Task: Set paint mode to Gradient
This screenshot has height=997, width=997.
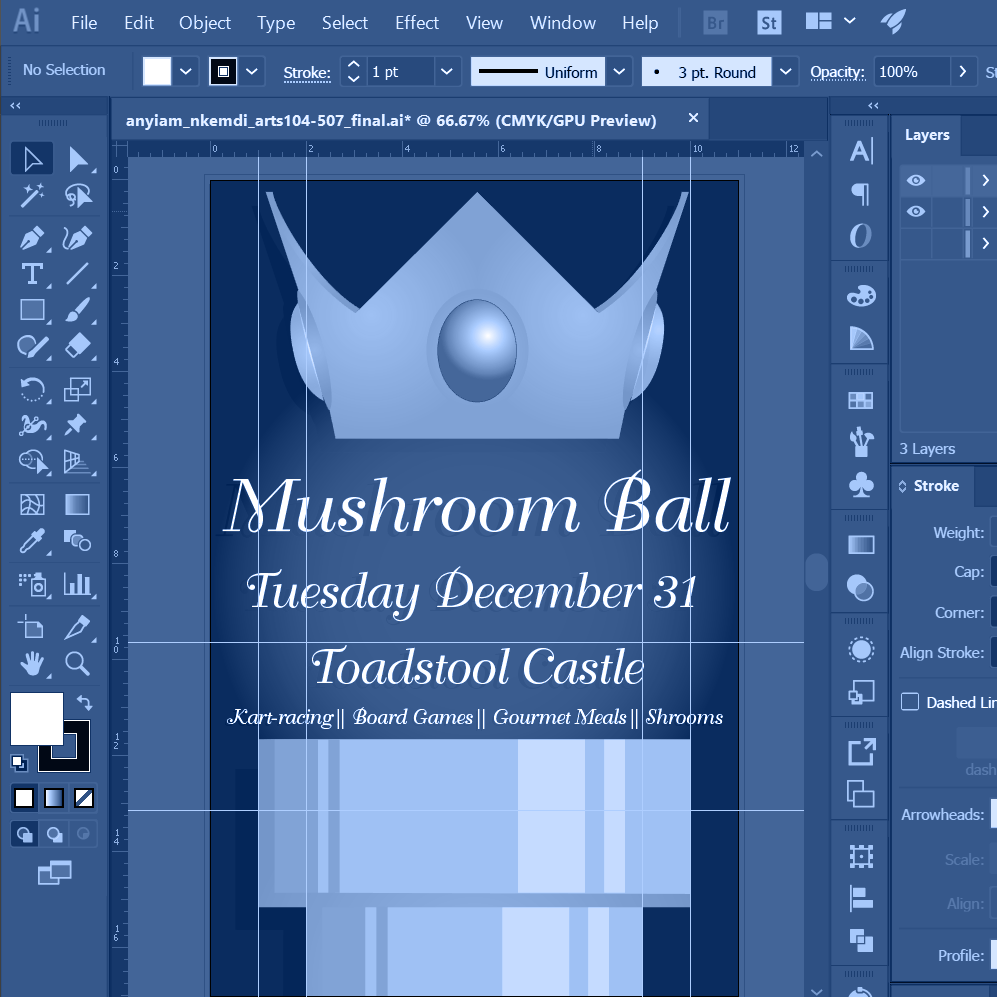Action: 54,797
